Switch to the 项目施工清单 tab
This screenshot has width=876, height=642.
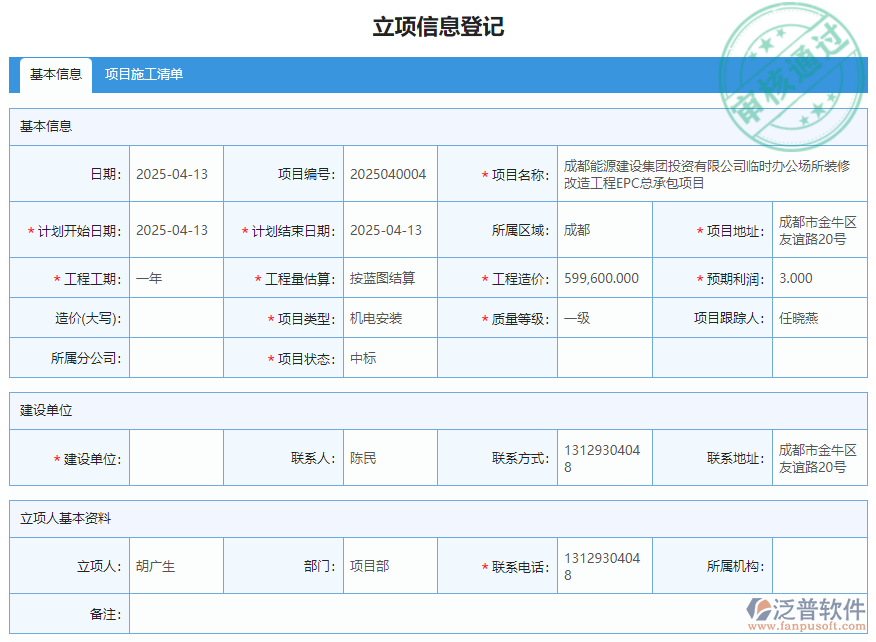142,74
